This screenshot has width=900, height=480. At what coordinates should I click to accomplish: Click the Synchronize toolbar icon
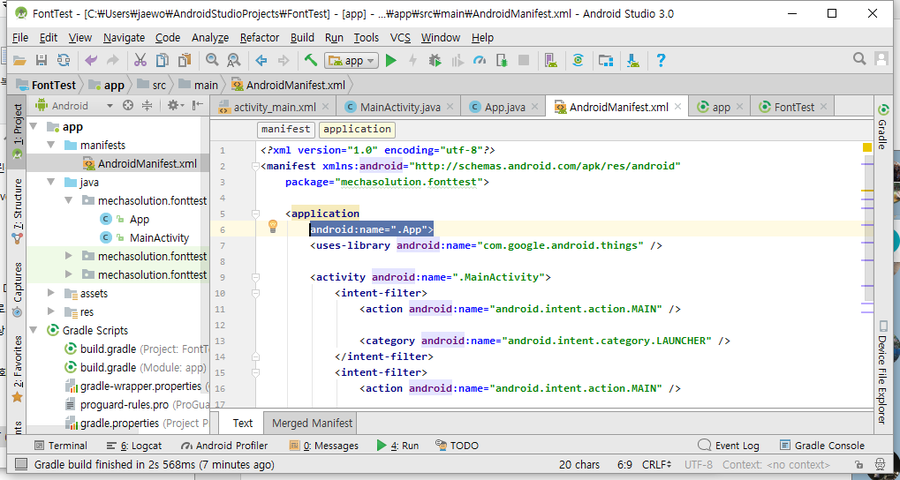point(63,60)
